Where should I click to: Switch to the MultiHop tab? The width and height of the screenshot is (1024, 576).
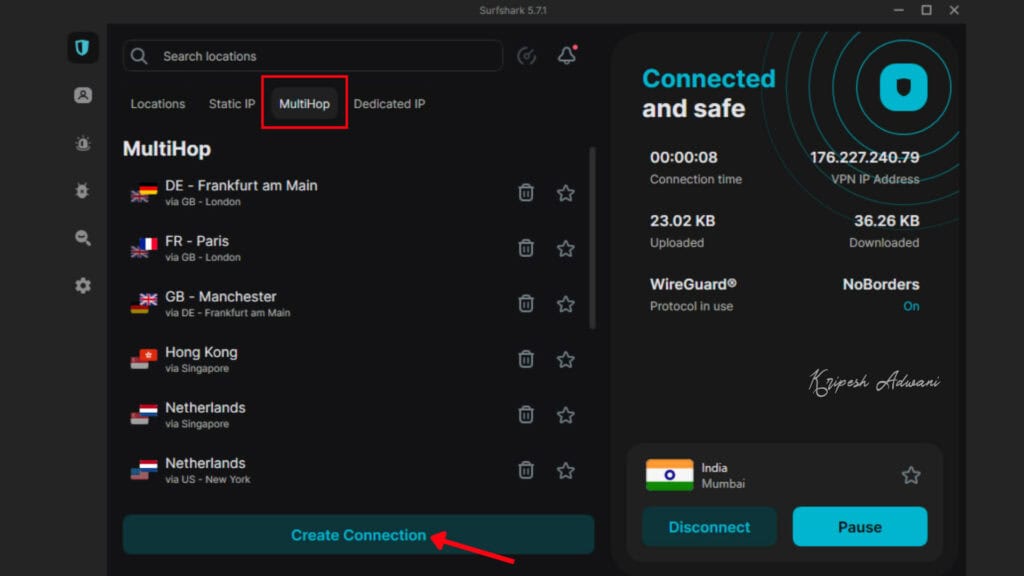(303, 104)
